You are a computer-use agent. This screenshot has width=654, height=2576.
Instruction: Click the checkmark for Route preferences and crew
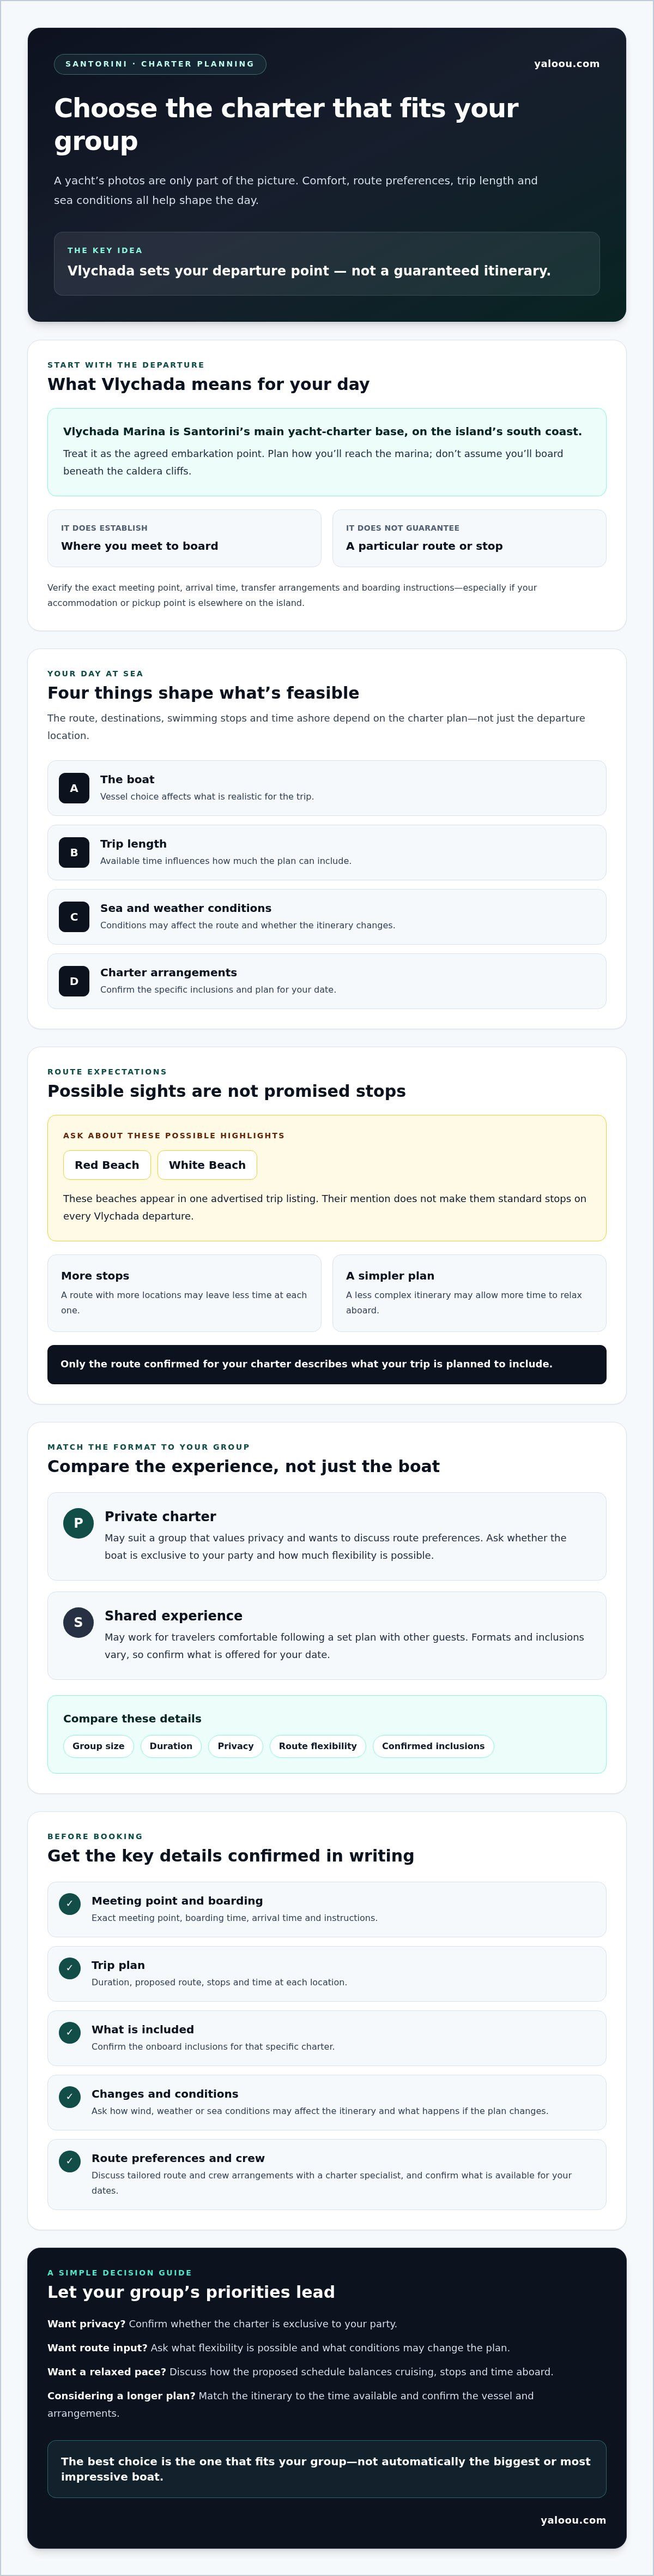(69, 2161)
